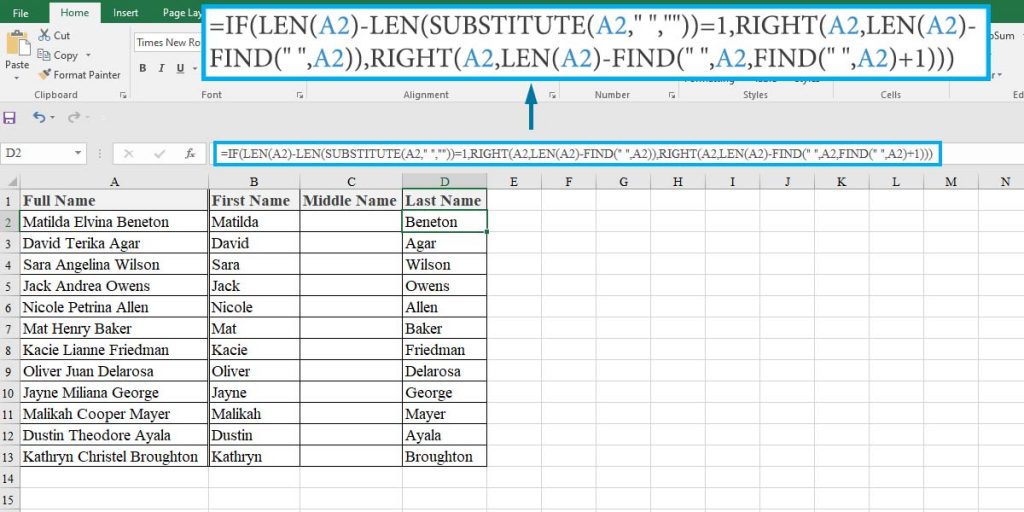Screen dimensions: 1024x512
Task: Select empty Middle Name cell beside Oliver
Action: coord(351,371)
